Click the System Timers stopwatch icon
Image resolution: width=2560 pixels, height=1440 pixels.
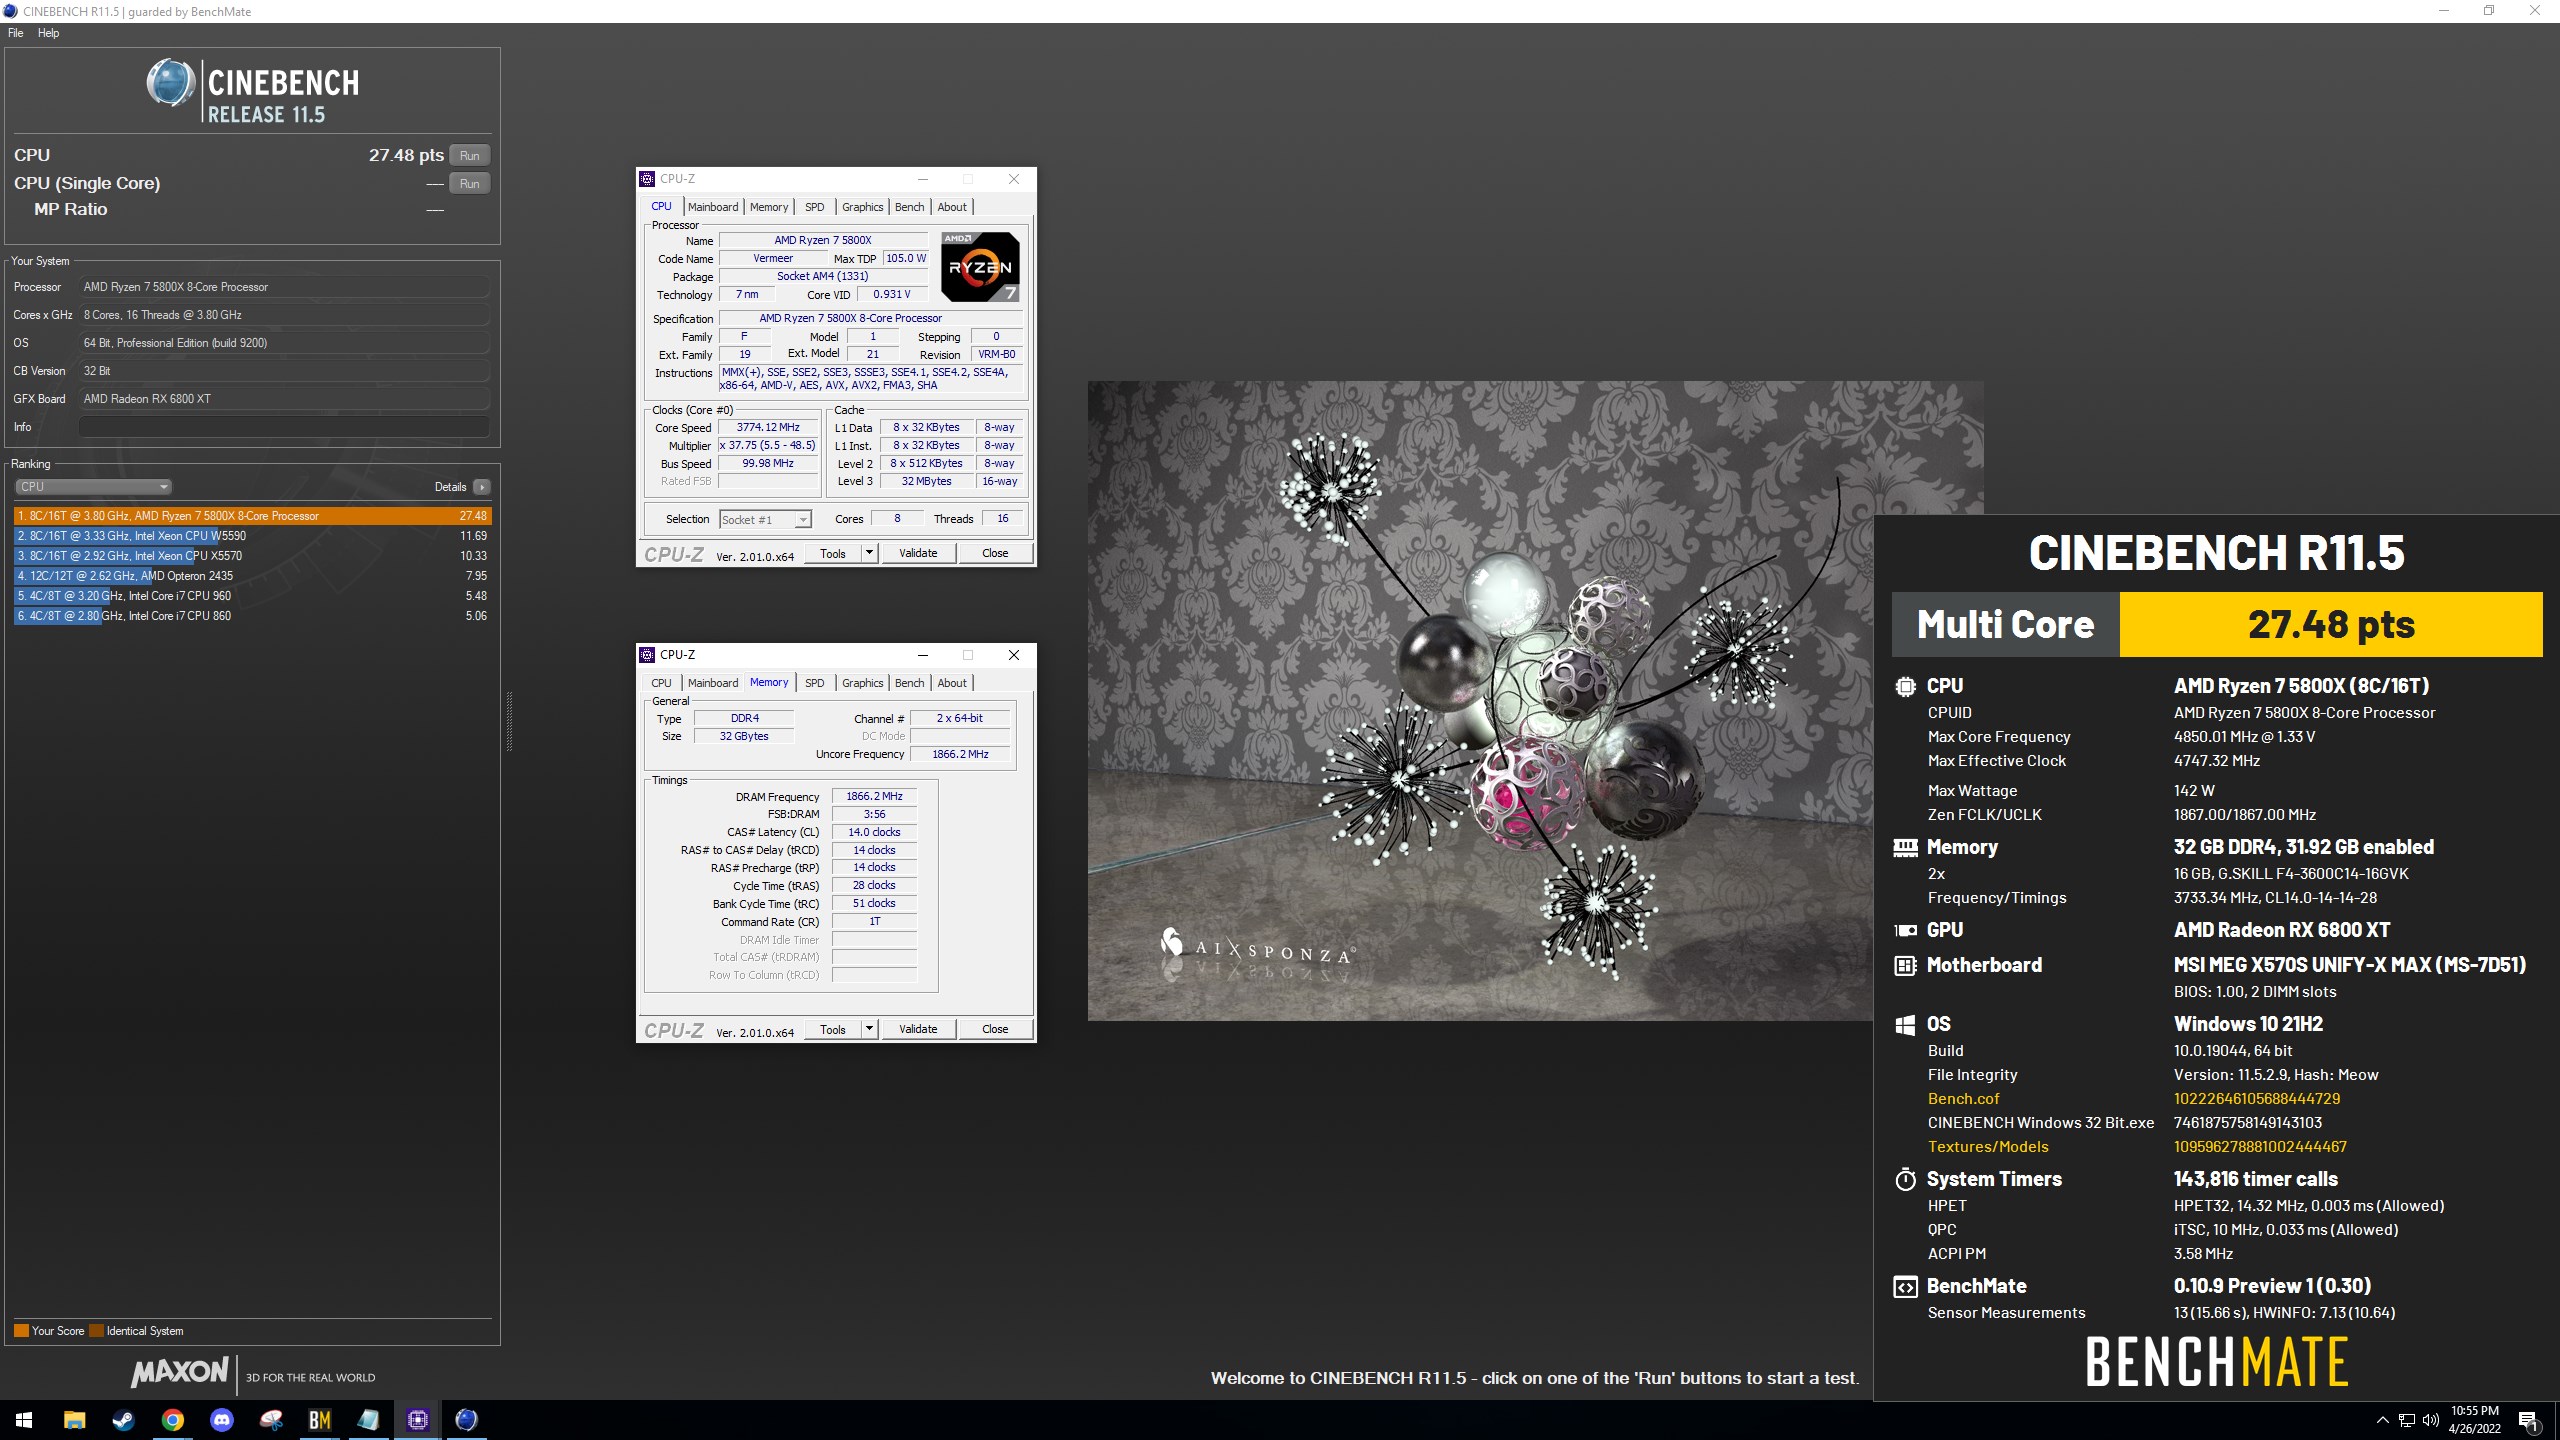1905,1179
